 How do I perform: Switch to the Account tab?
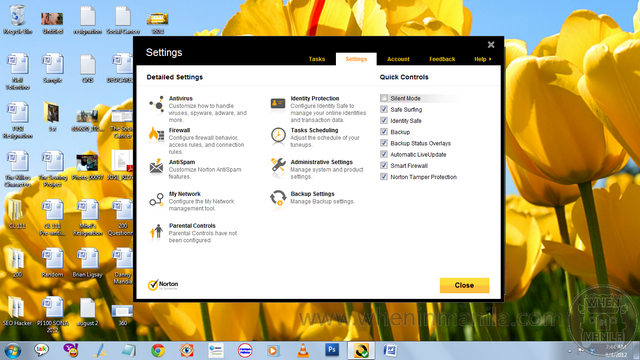398,59
